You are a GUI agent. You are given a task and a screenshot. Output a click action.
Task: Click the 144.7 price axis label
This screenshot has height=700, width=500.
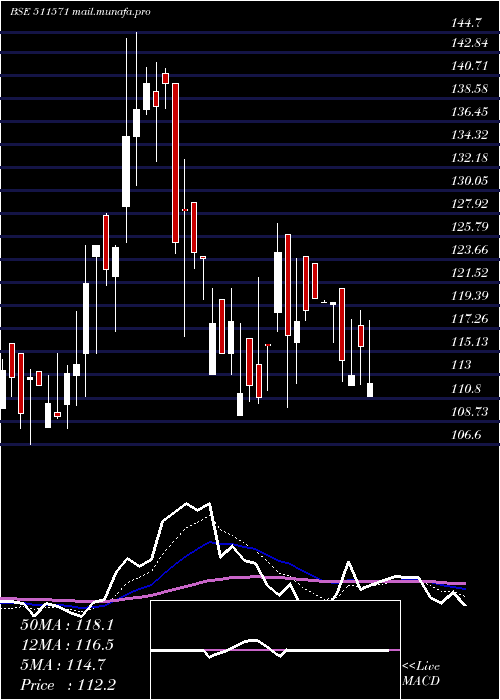pos(466,21)
